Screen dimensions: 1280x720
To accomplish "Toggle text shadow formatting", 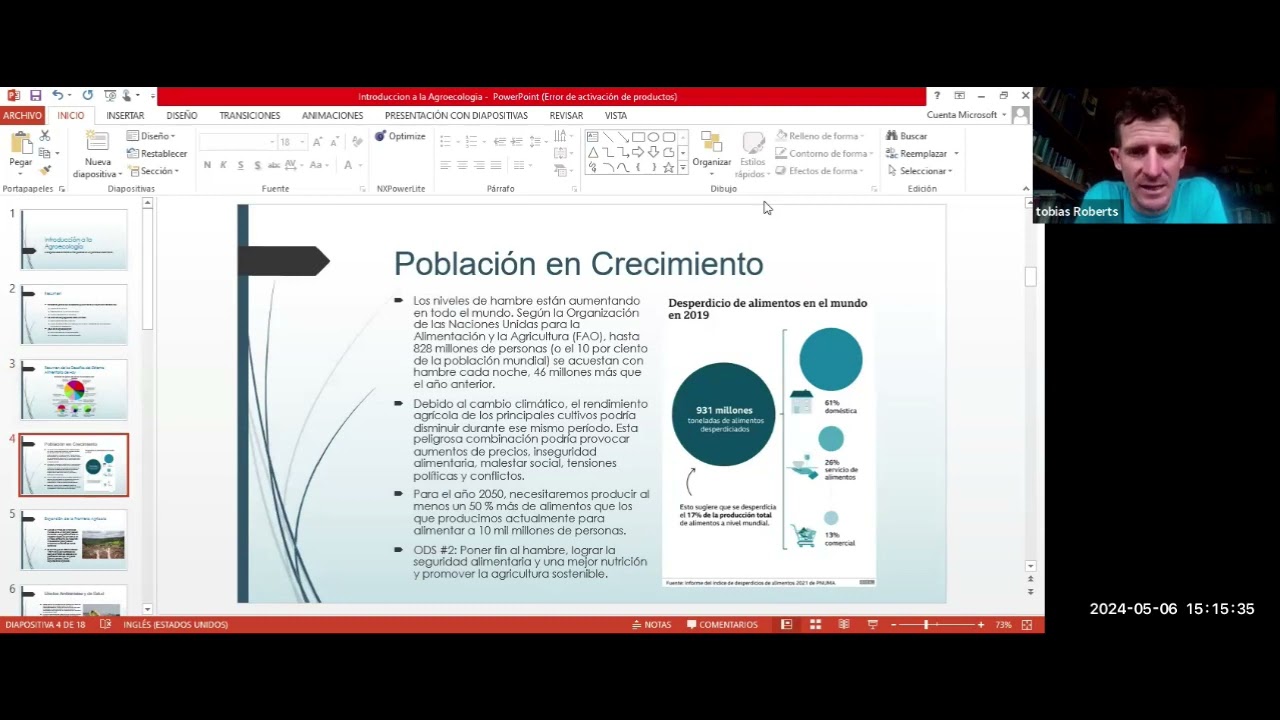I will click(x=257, y=165).
